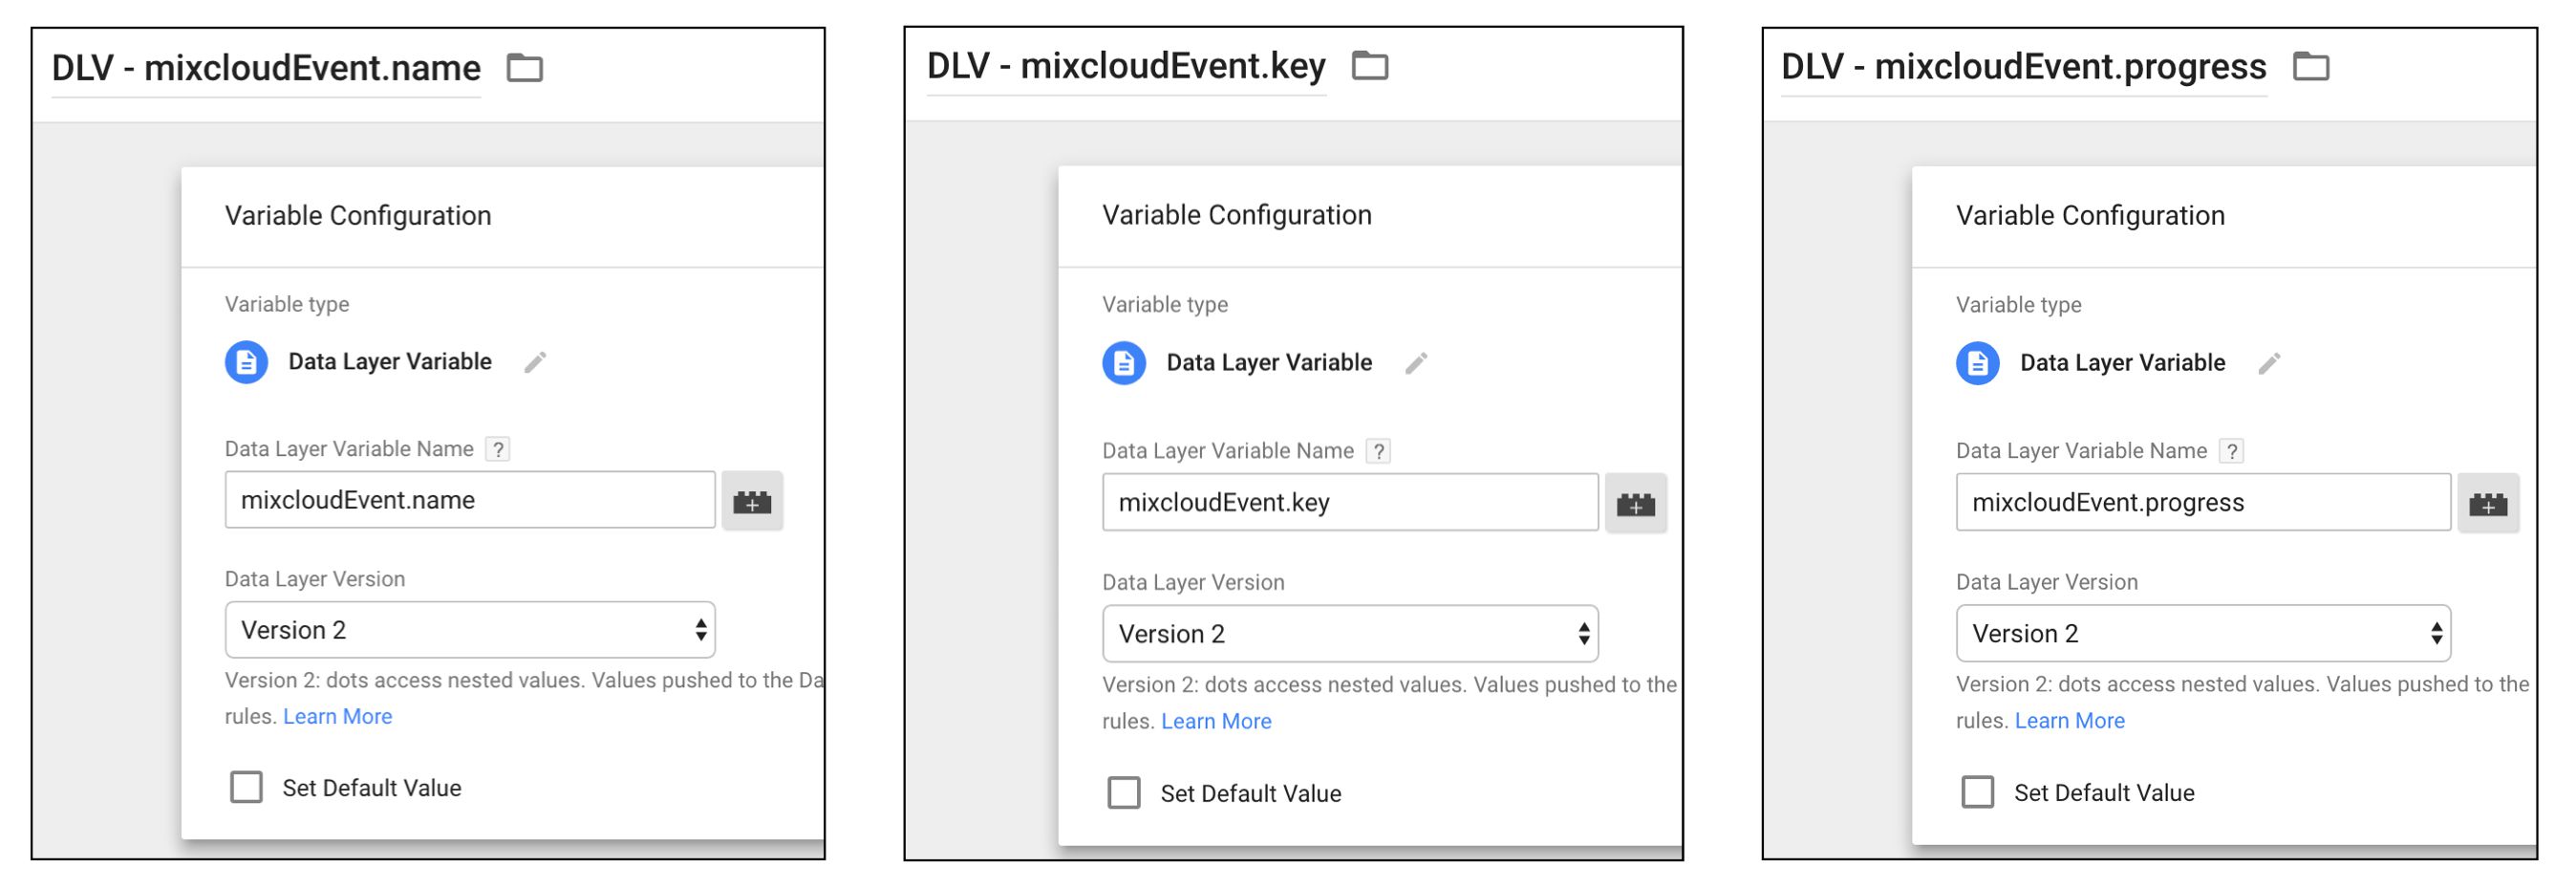The width and height of the screenshot is (2576, 889).
Task: Enable Set Default Value in mixcloudEvent.key panel
Action: [x=1124, y=793]
